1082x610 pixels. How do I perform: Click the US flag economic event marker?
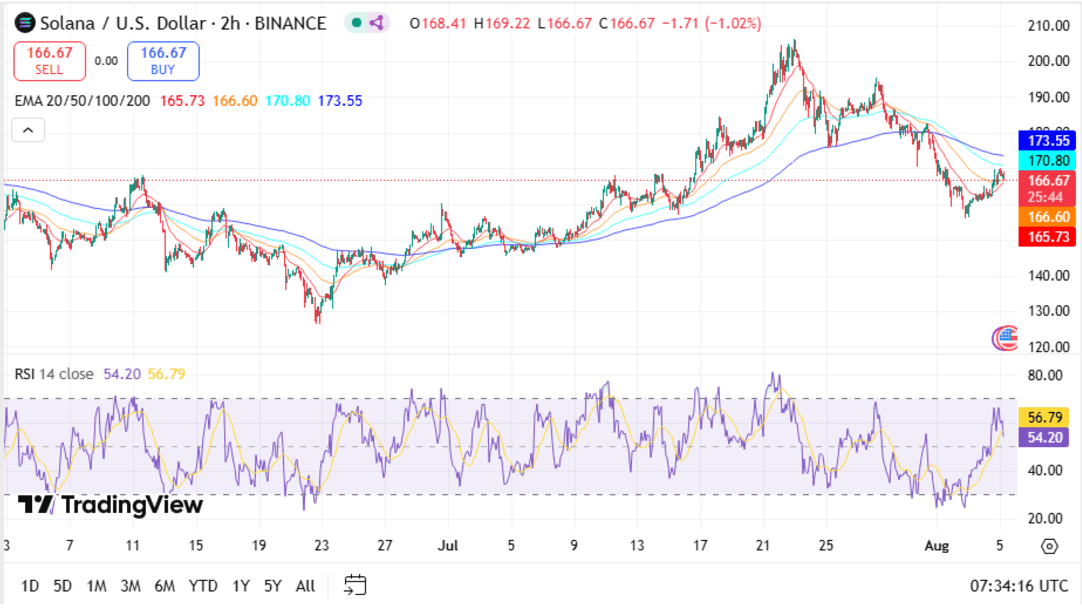click(x=1005, y=339)
